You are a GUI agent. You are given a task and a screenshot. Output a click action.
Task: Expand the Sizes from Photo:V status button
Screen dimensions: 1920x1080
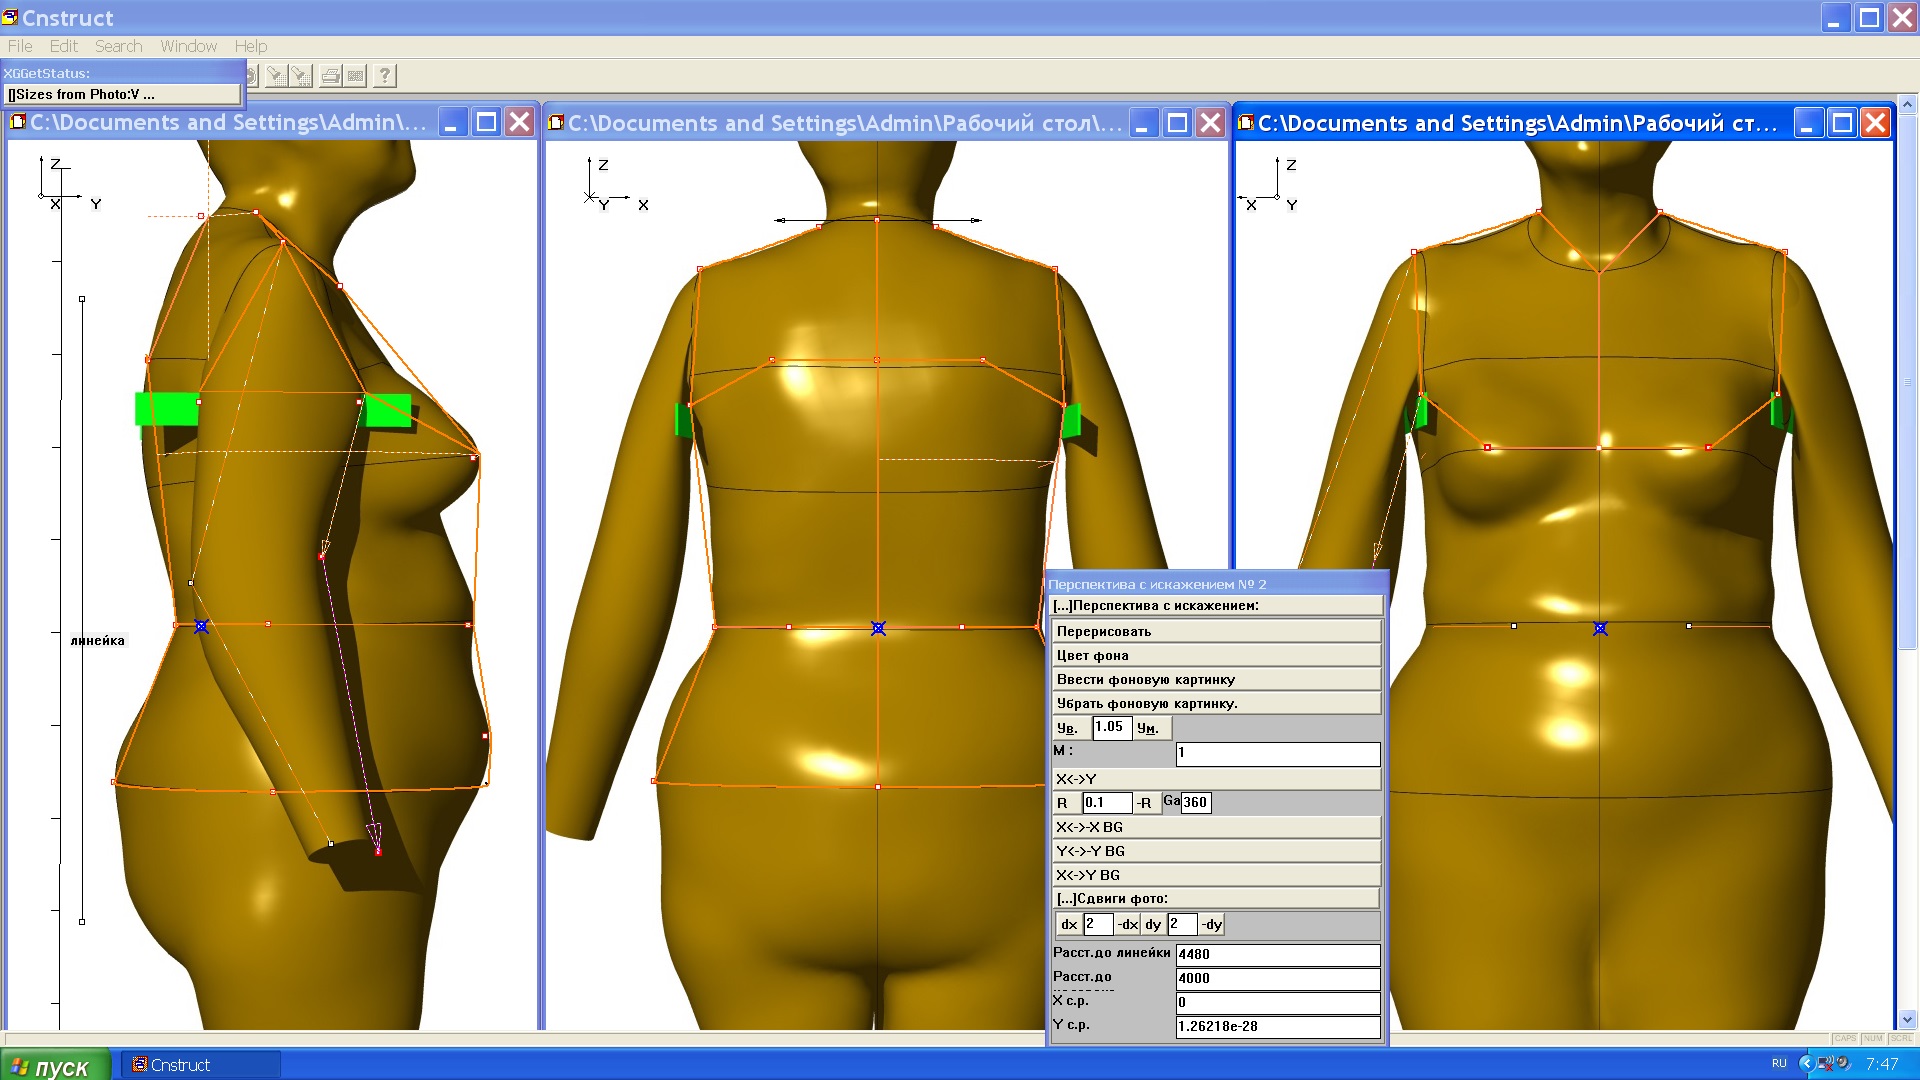pyautogui.click(x=122, y=94)
